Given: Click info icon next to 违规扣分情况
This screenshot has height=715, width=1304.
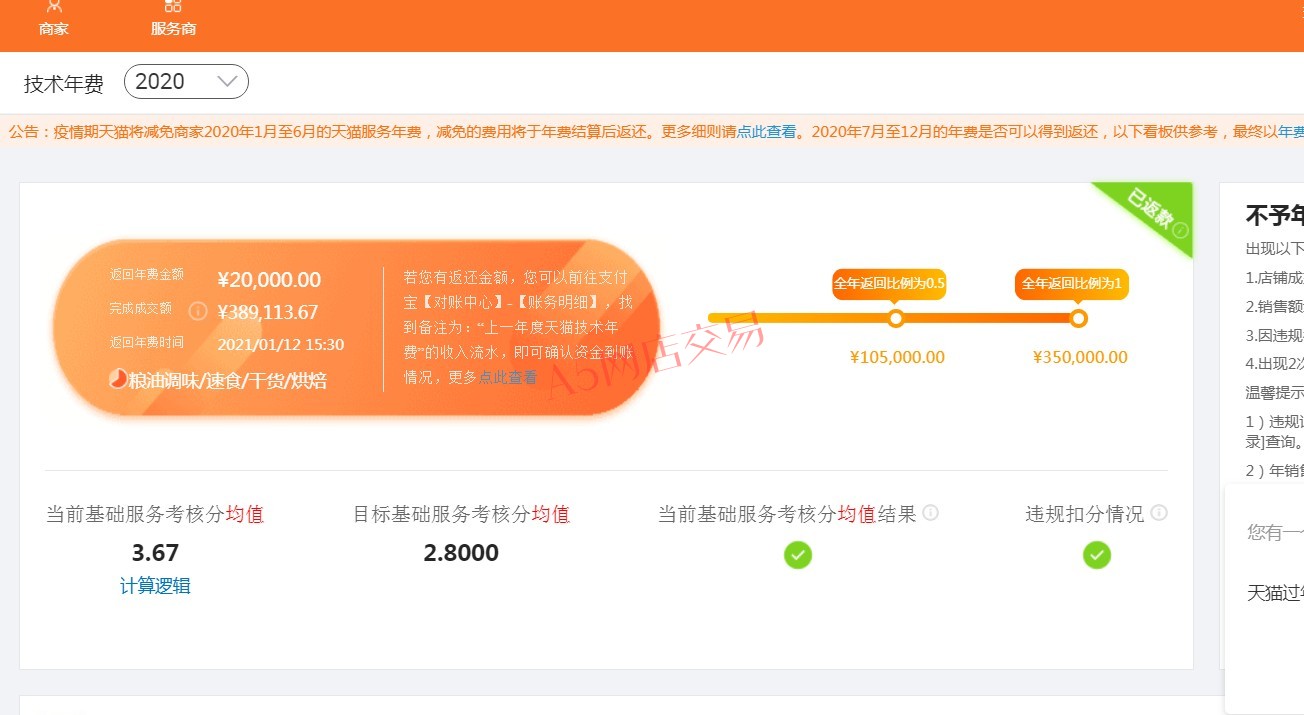Looking at the screenshot, I should click(1159, 513).
